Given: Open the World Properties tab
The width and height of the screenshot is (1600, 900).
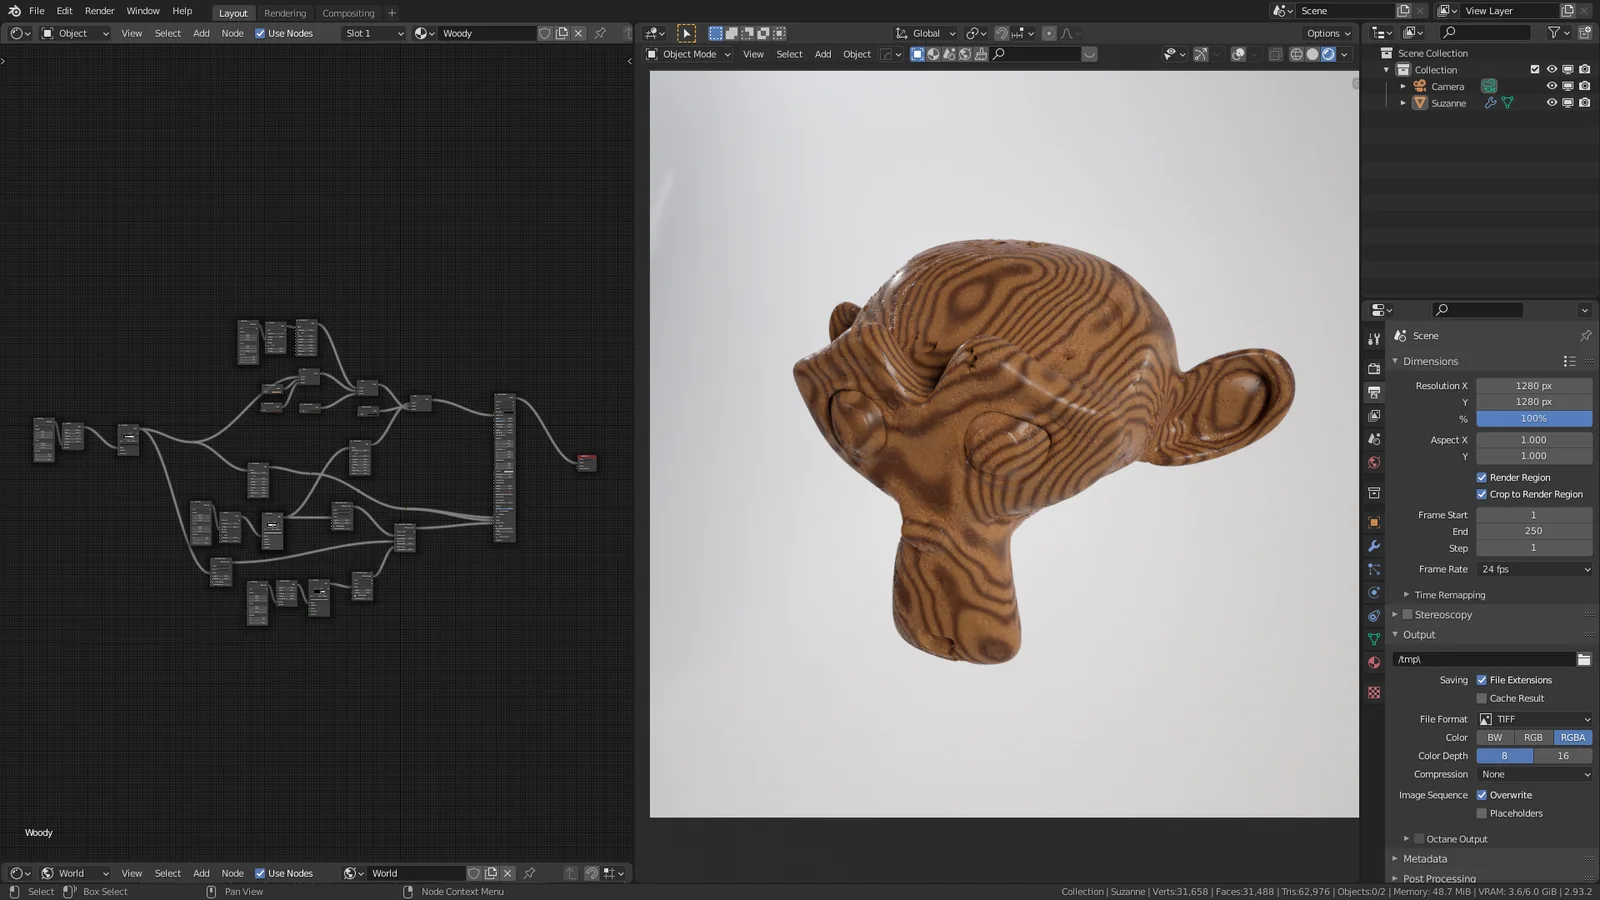Looking at the screenshot, I should 1374,463.
